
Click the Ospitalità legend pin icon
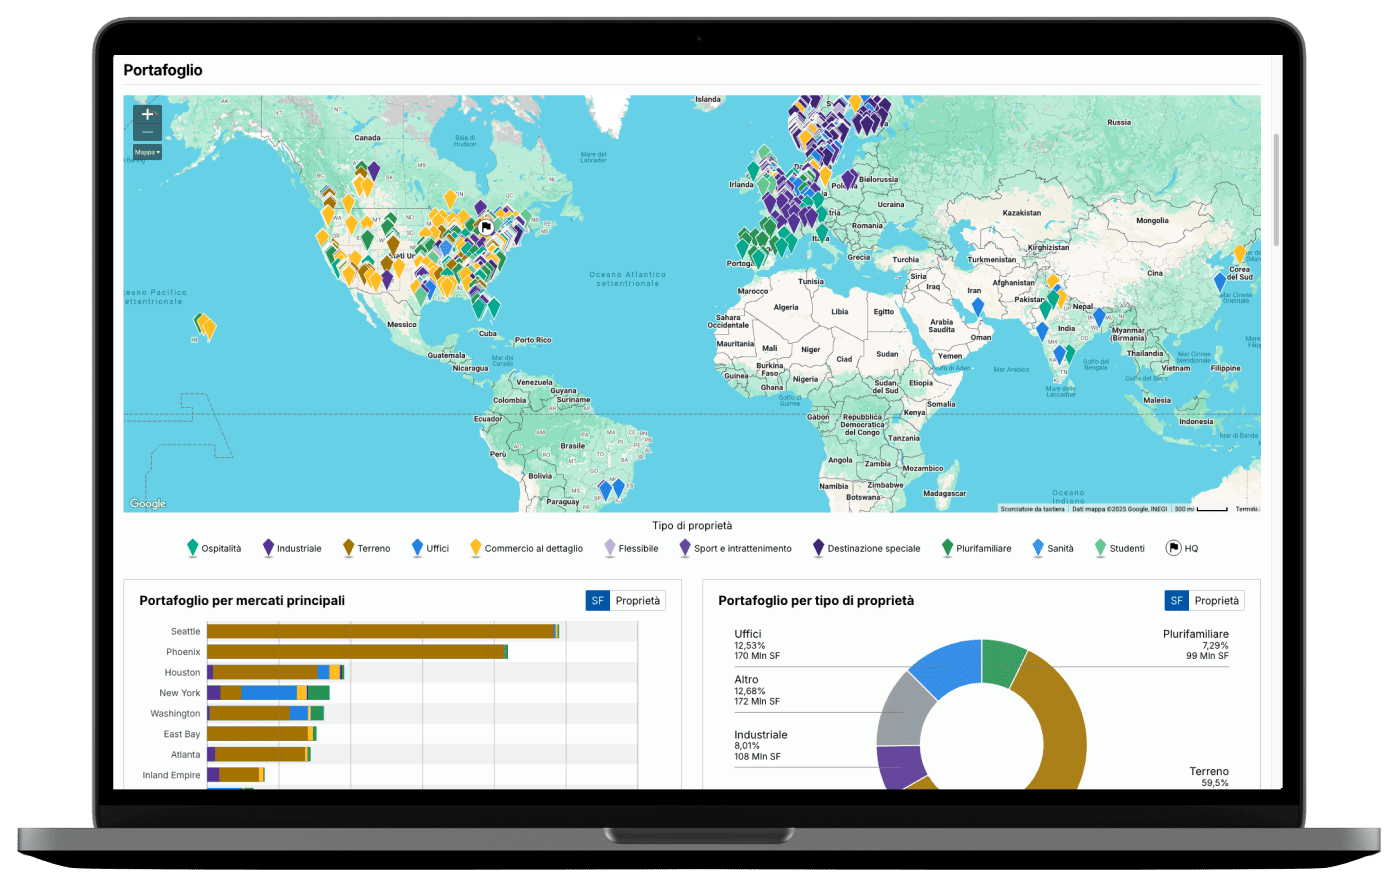click(x=192, y=548)
